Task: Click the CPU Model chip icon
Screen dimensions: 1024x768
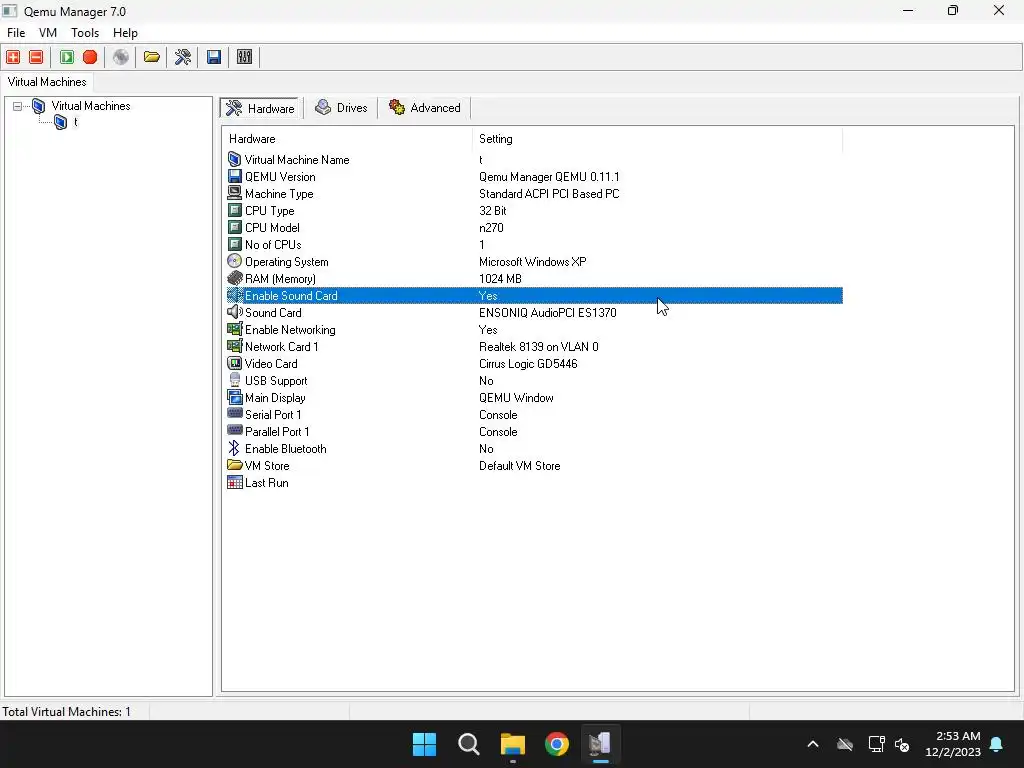Action: 234,227
